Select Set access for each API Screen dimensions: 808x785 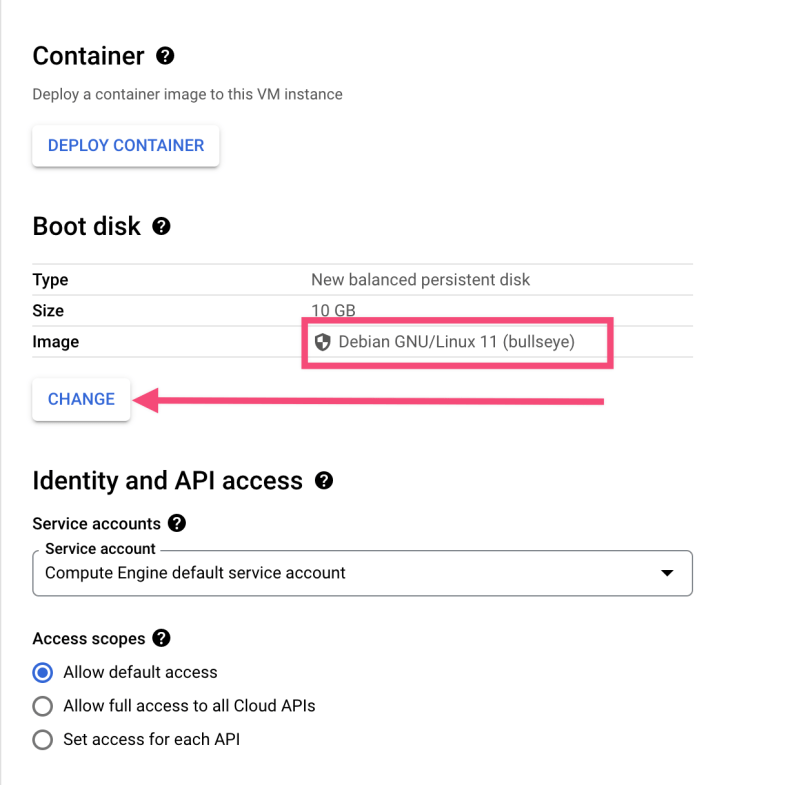click(x=42, y=739)
